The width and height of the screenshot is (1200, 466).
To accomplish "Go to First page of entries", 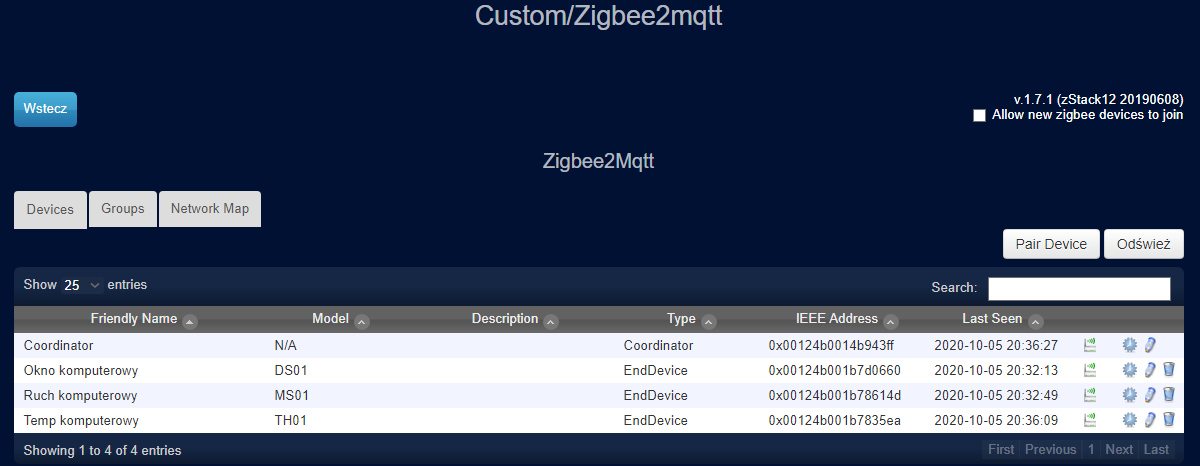I will 1001,450.
